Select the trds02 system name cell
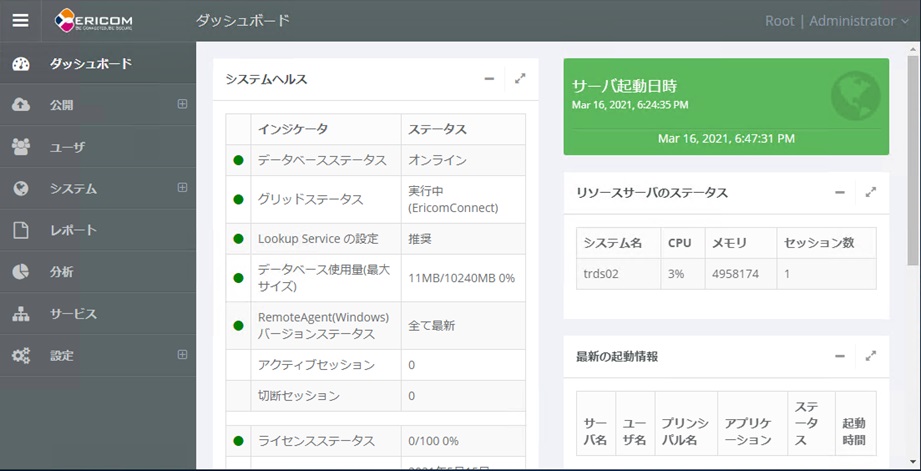Screen dimensions: 921x471 (601, 274)
